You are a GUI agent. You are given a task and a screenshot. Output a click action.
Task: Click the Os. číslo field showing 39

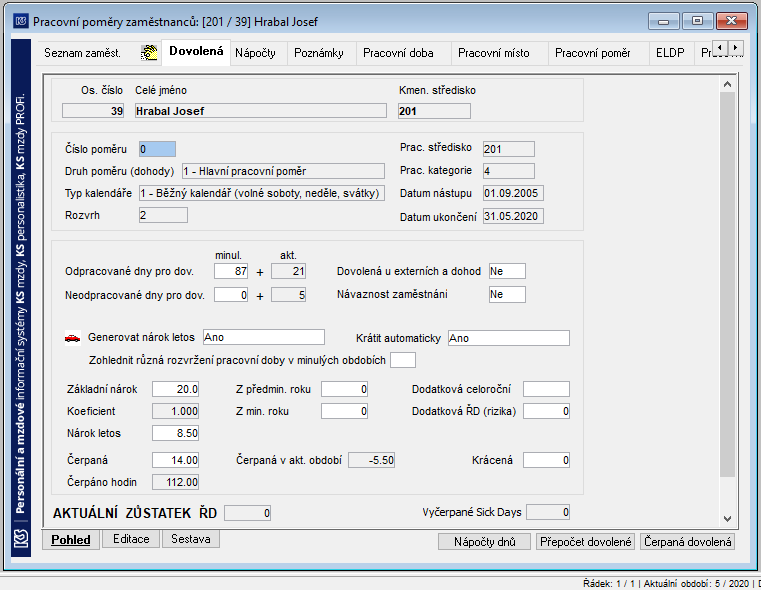point(93,111)
